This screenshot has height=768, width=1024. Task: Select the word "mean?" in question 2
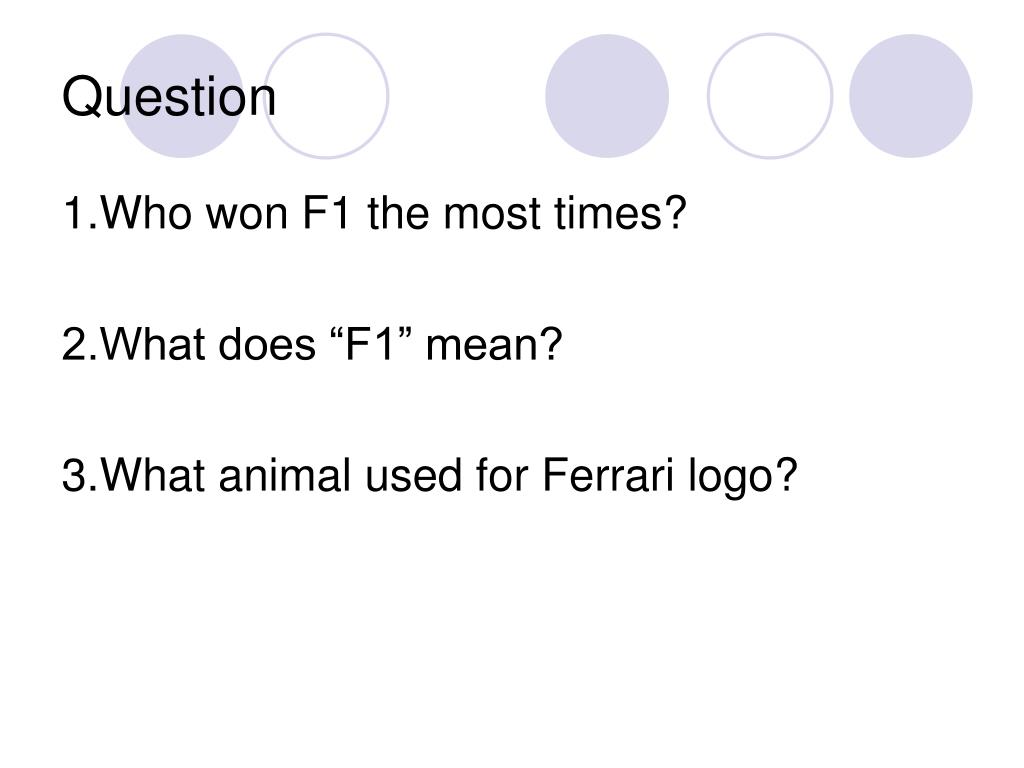coord(494,344)
